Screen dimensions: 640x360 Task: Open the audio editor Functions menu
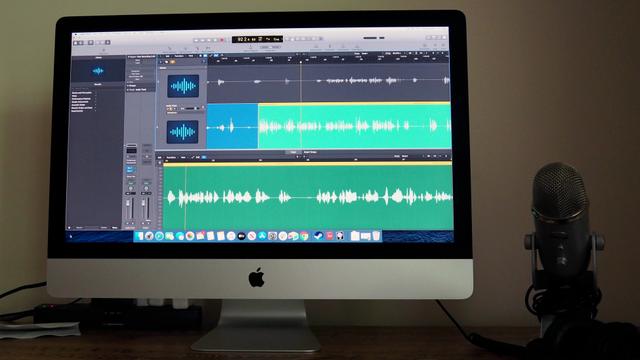[x=171, y=158]
